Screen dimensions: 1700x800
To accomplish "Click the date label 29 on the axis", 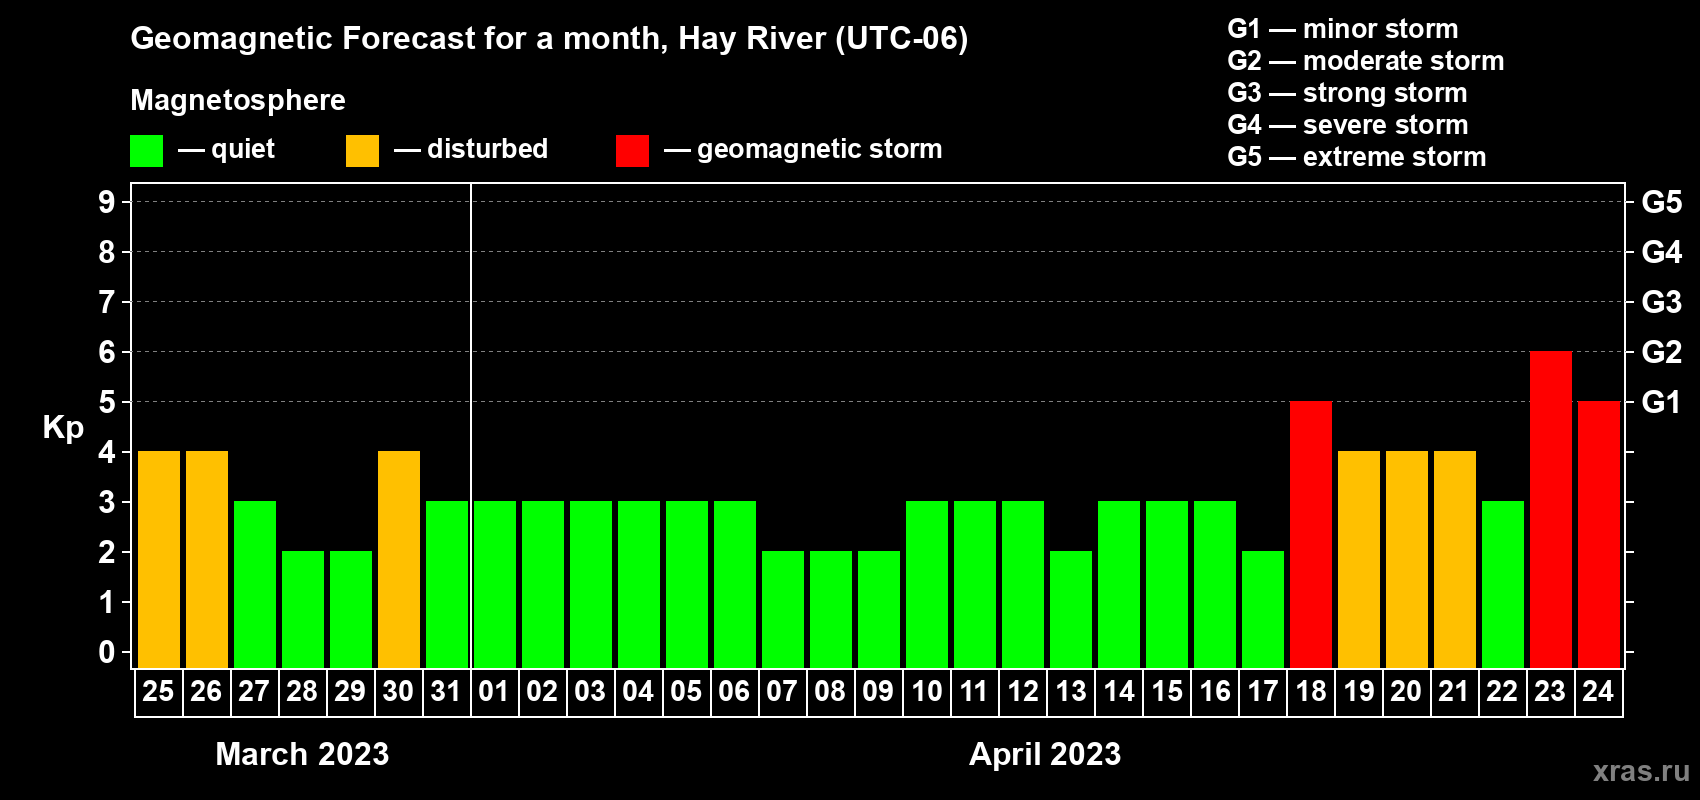I will (x=350, y=691).
